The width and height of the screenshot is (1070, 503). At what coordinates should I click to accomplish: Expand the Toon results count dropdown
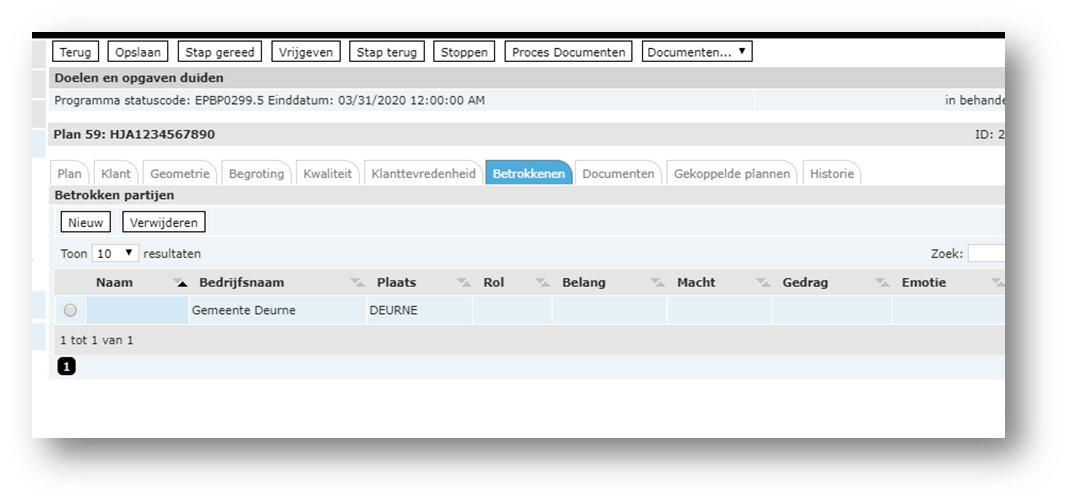coord(115,254)
